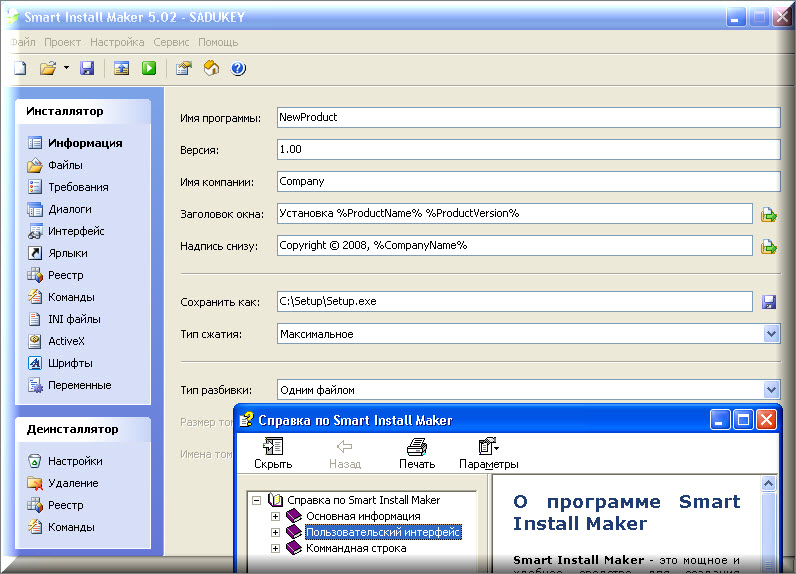Open Настройки in the uninstaller section
The image size is (796, 574).
[75, 461]
